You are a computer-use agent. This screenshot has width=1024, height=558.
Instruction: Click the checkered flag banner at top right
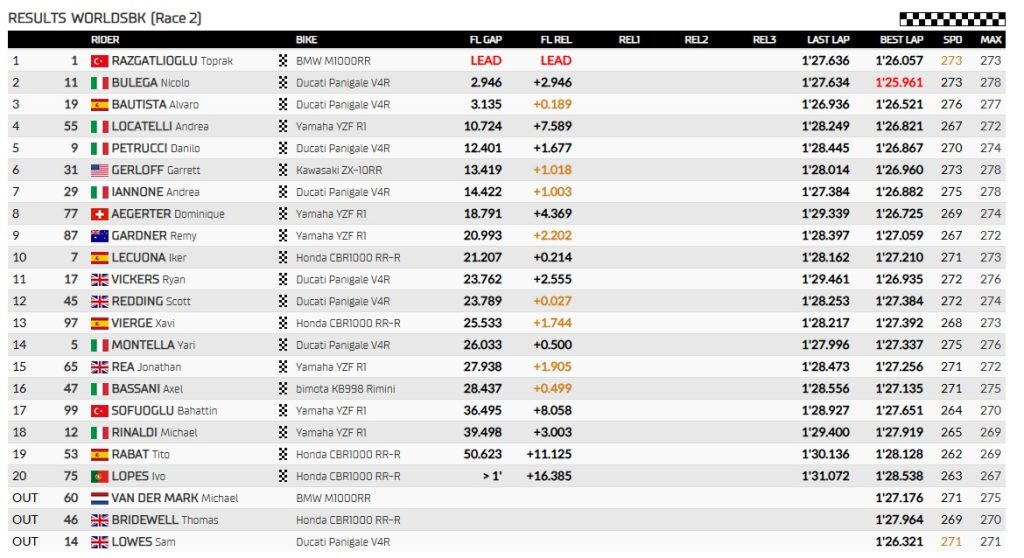tap(952, 18)
